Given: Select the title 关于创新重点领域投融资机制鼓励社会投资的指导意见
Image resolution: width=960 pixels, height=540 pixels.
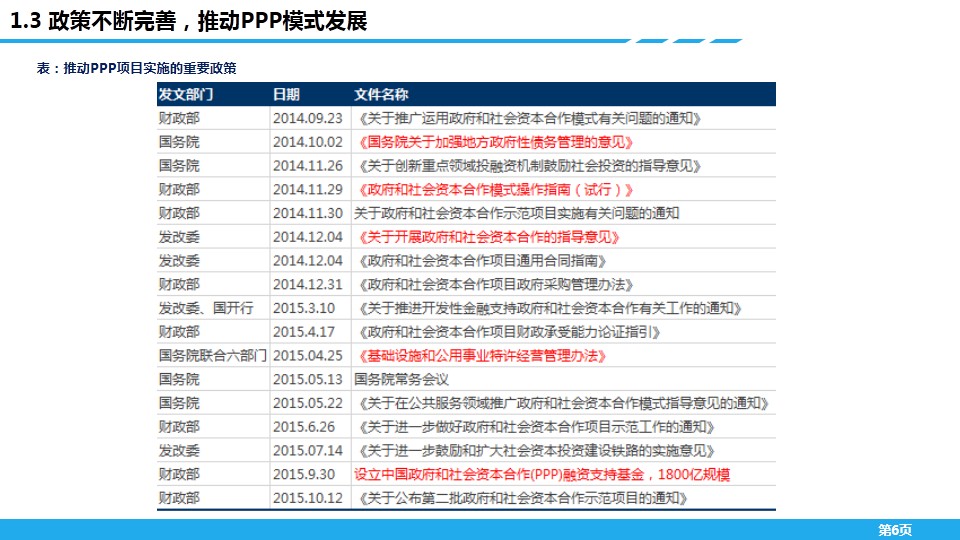Looking at the screenshot, I should pos(530,166).
